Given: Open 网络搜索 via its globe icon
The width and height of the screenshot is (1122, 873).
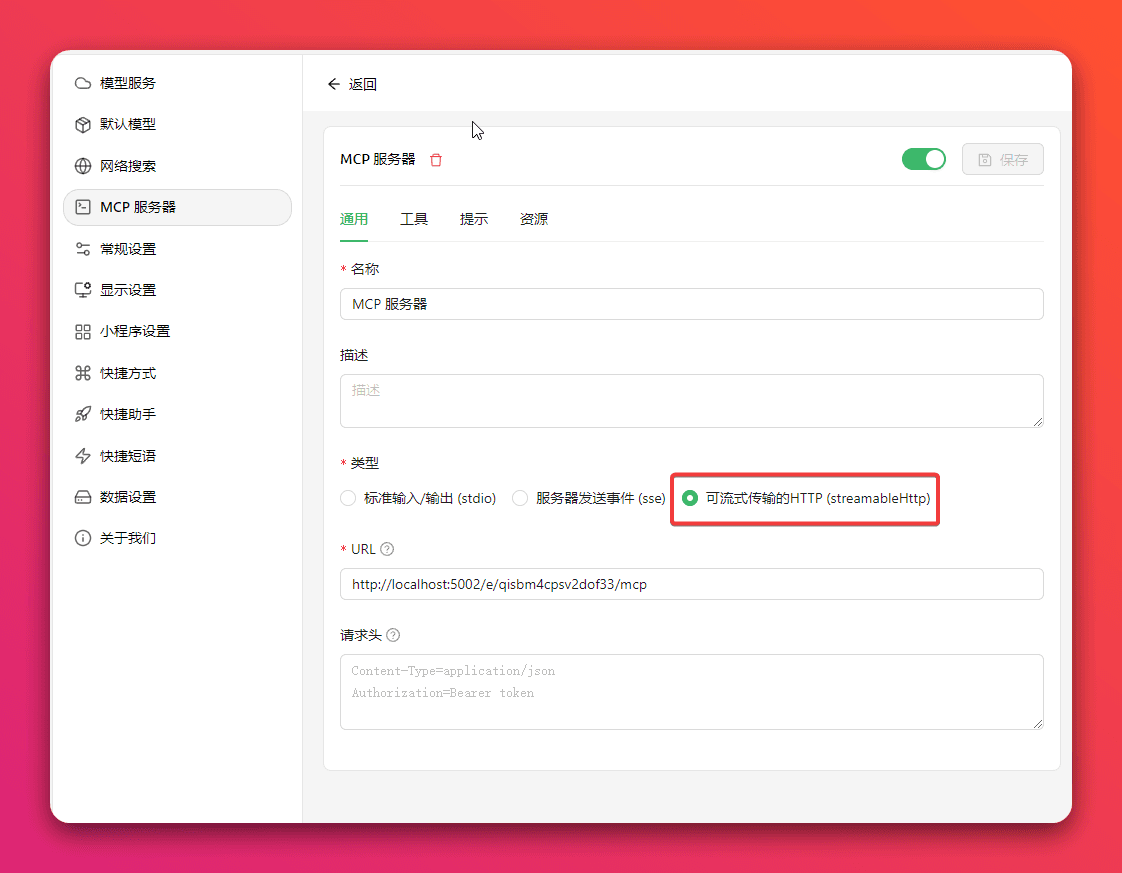Looking at the screenshot, I should pyautogui.click(x=83, y=166).
